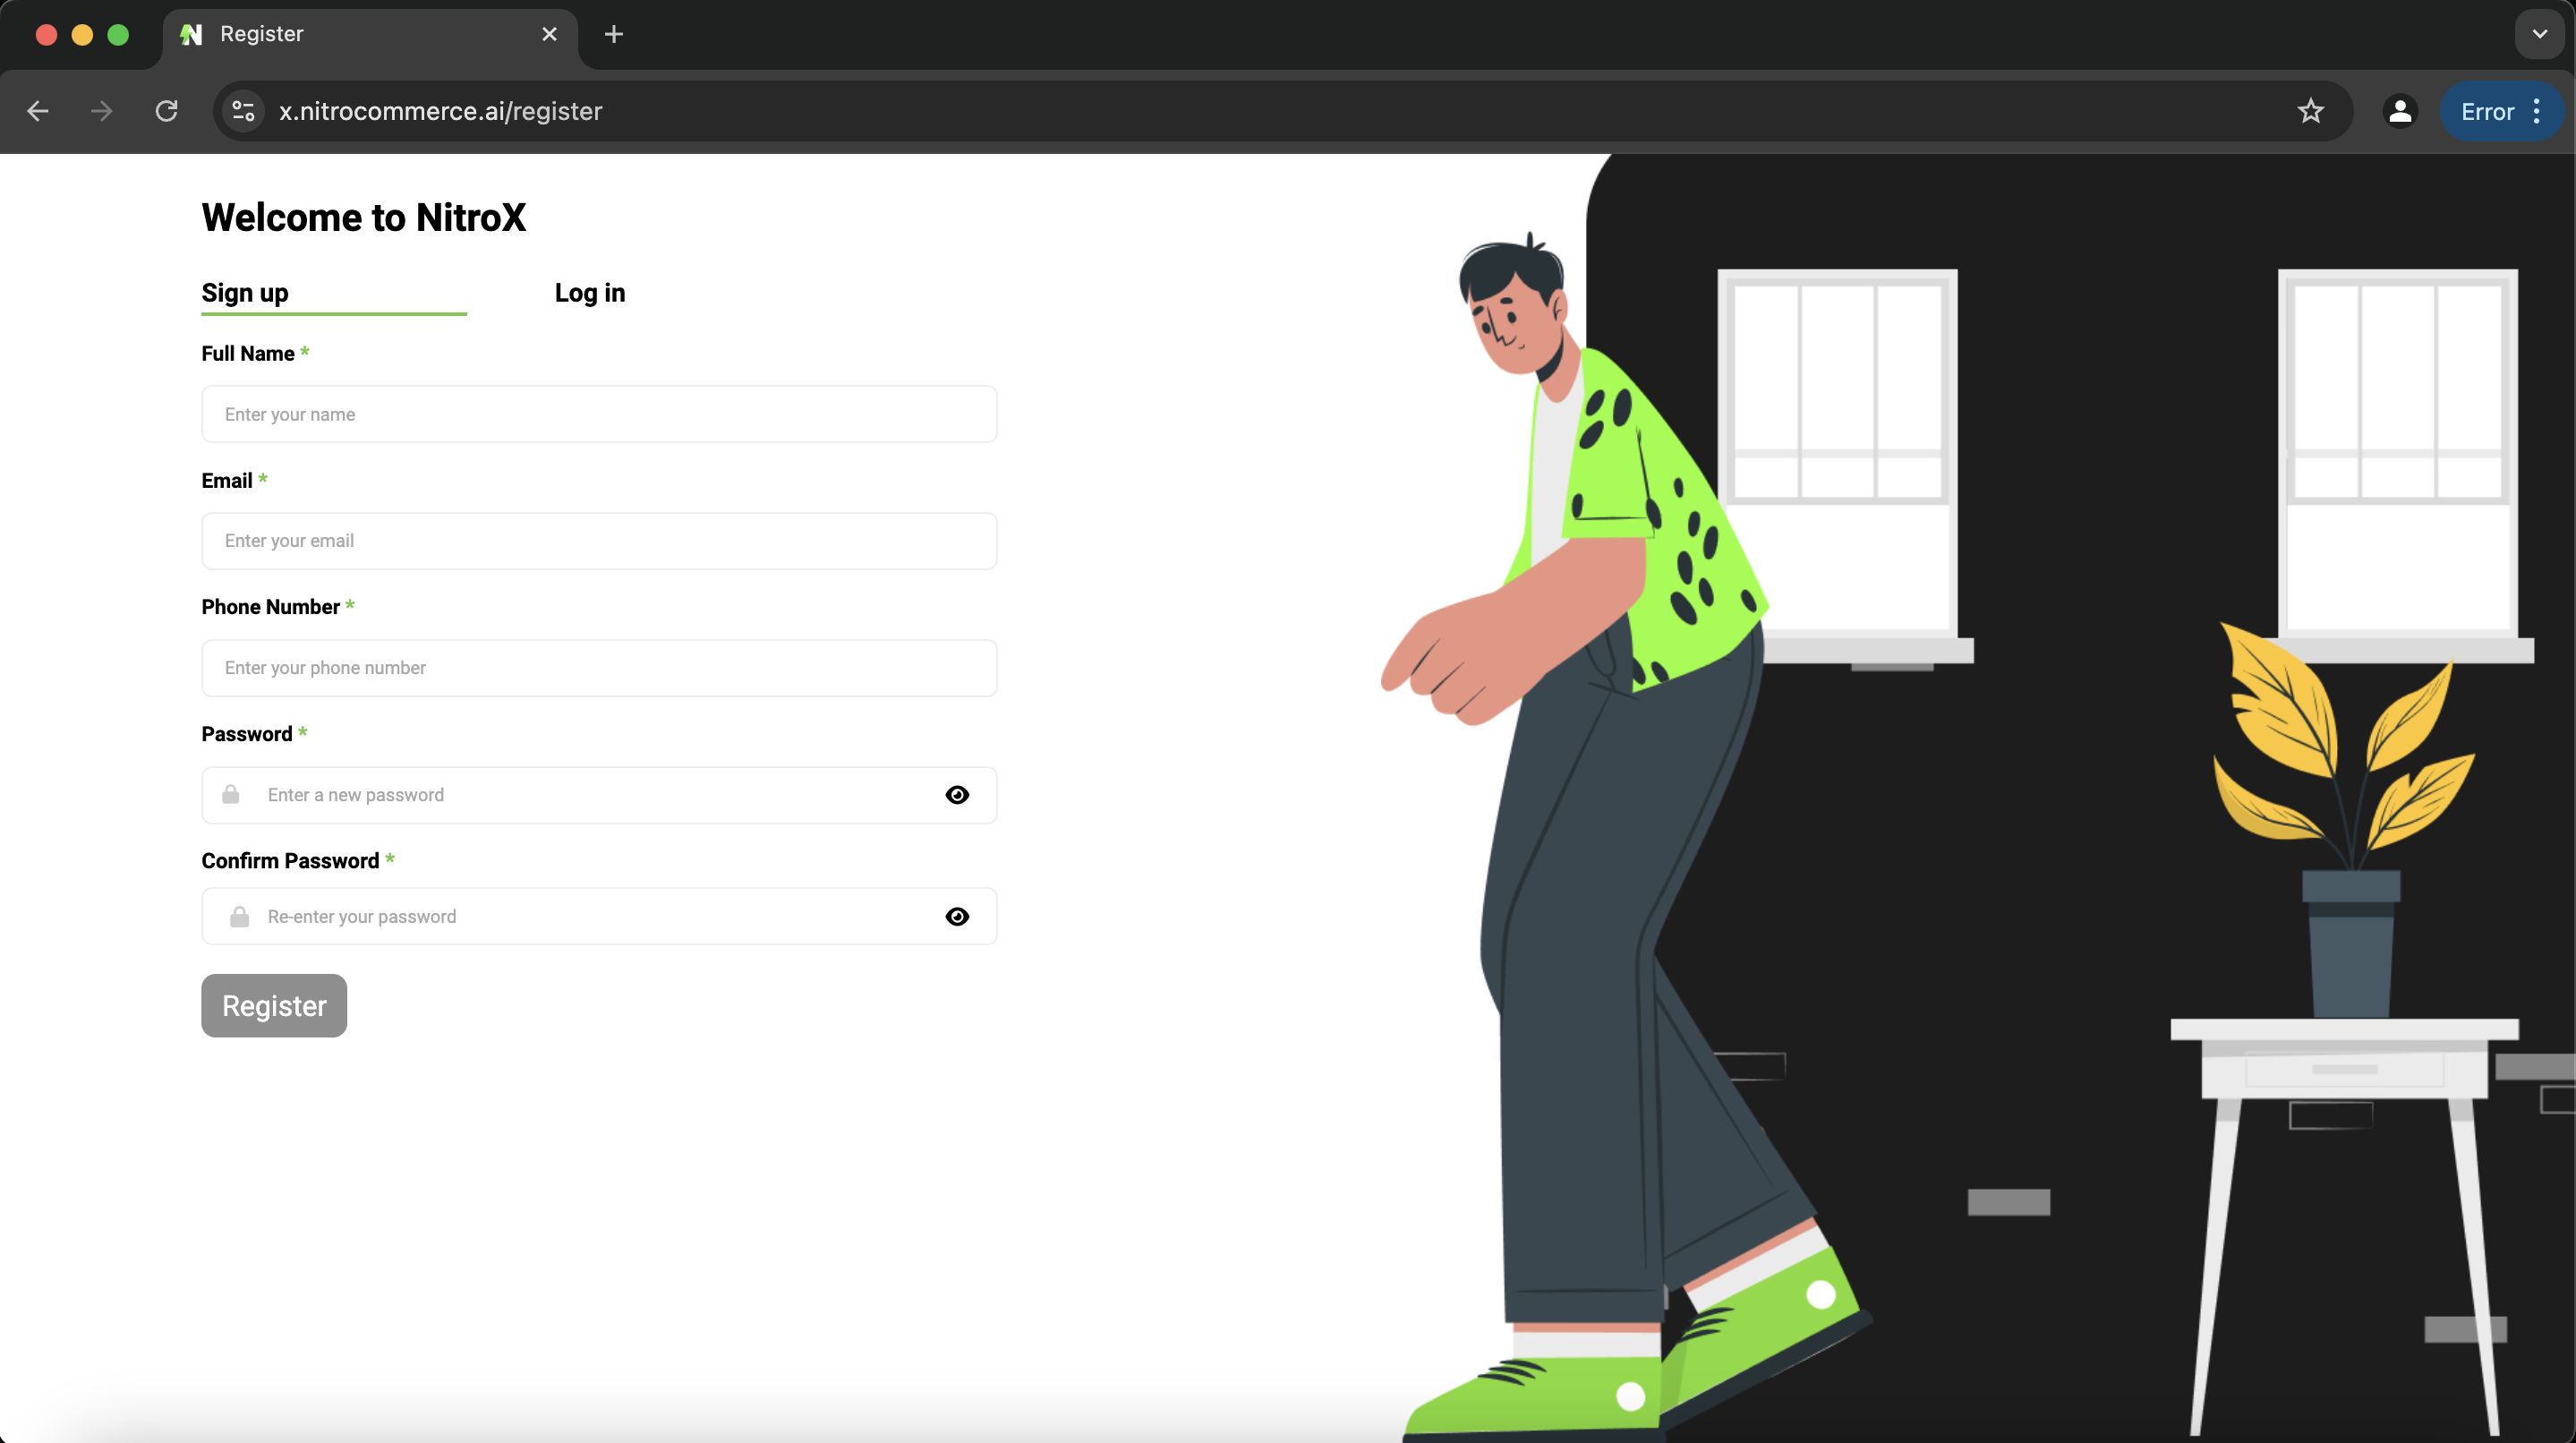Open site information icon in address bar
2576x1443 pixels.
point(243,111)
